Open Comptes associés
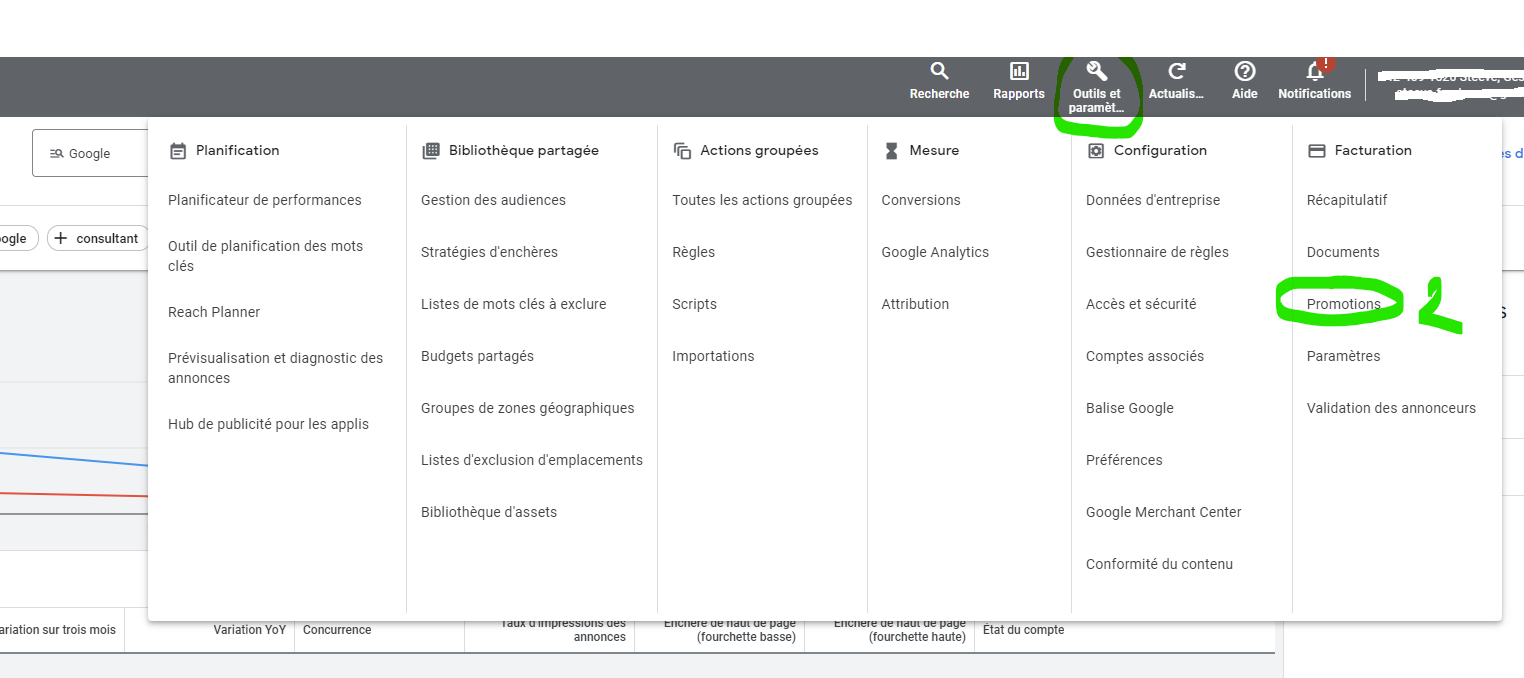Screen dimensions: 1524x678 click(x=1145, y=356)
